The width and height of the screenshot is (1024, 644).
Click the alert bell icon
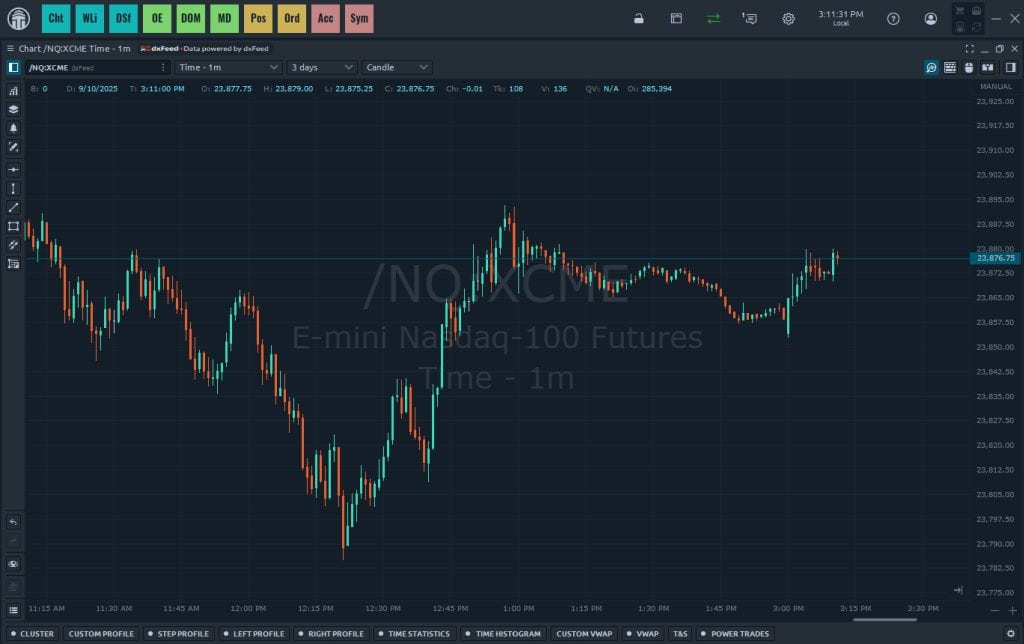click(x=14, y=128)
